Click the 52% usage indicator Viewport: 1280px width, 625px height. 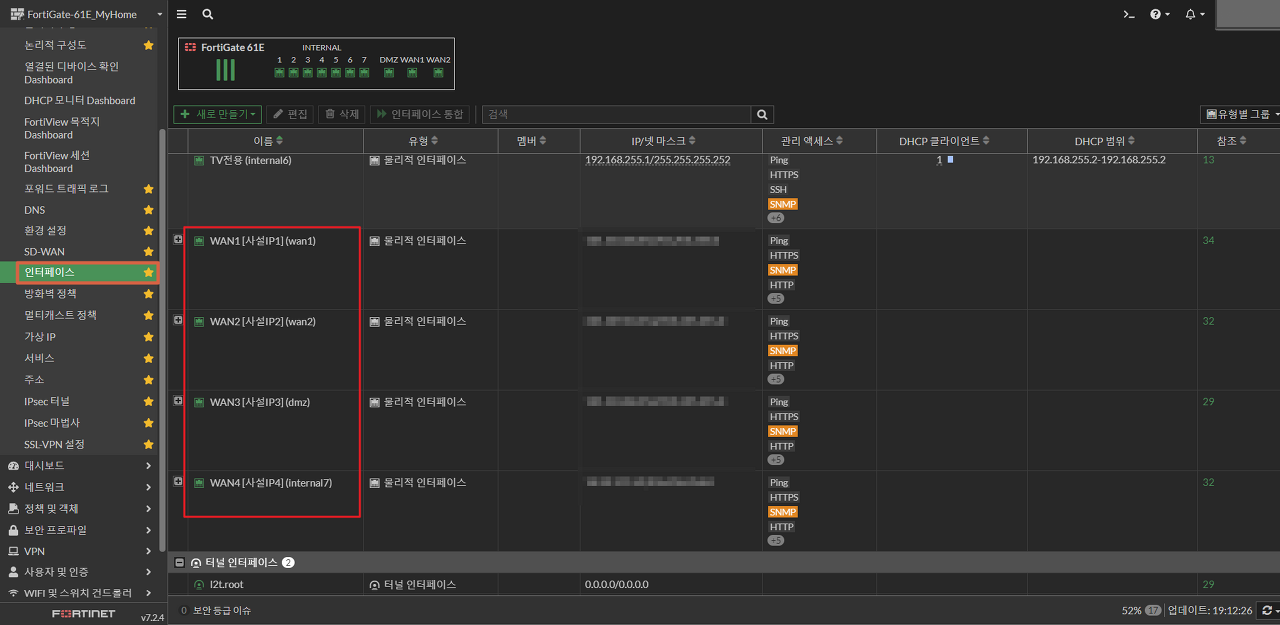point(1141,610)
